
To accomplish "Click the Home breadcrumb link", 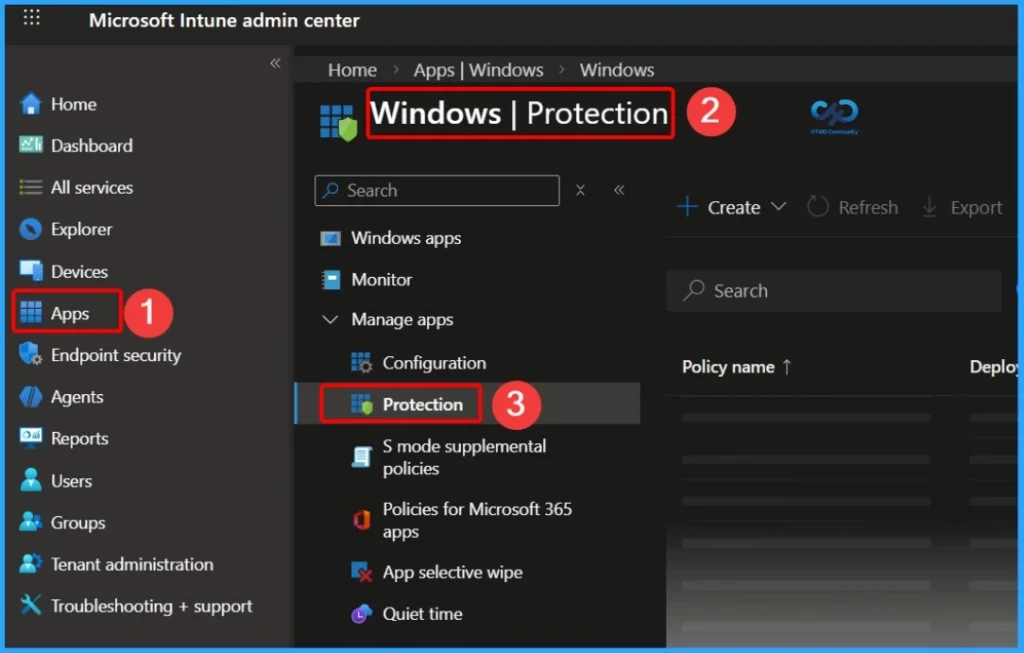I will 352,70.
